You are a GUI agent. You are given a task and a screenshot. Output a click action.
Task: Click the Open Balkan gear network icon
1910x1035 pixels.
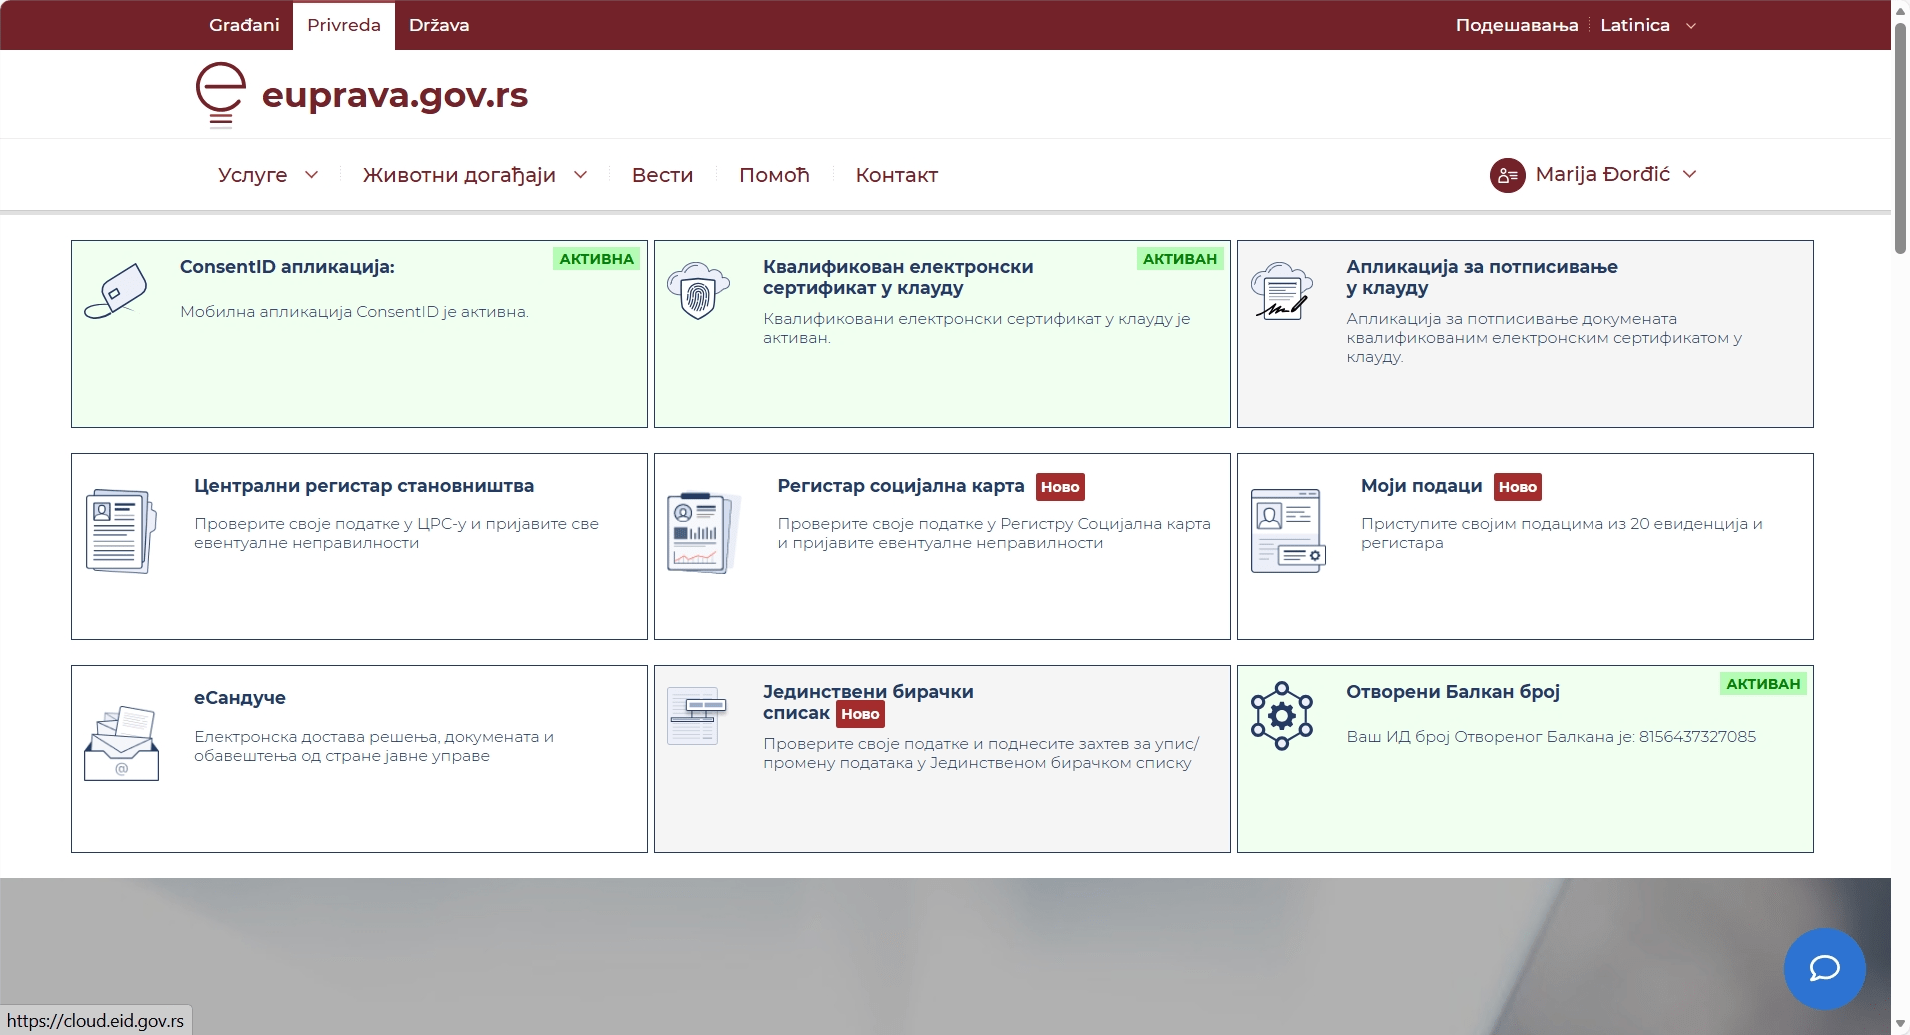tap(1281, 716)
